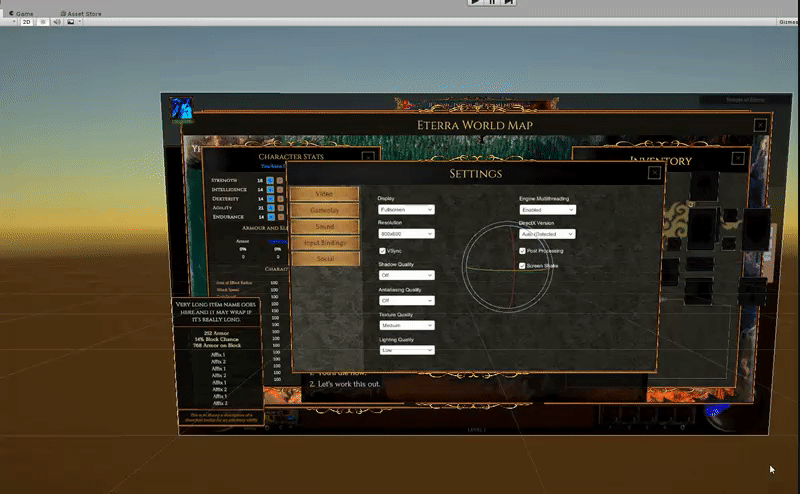Click the character portrait icon
This screenshot has width=800, height=494.
click(x=181, y=109)
